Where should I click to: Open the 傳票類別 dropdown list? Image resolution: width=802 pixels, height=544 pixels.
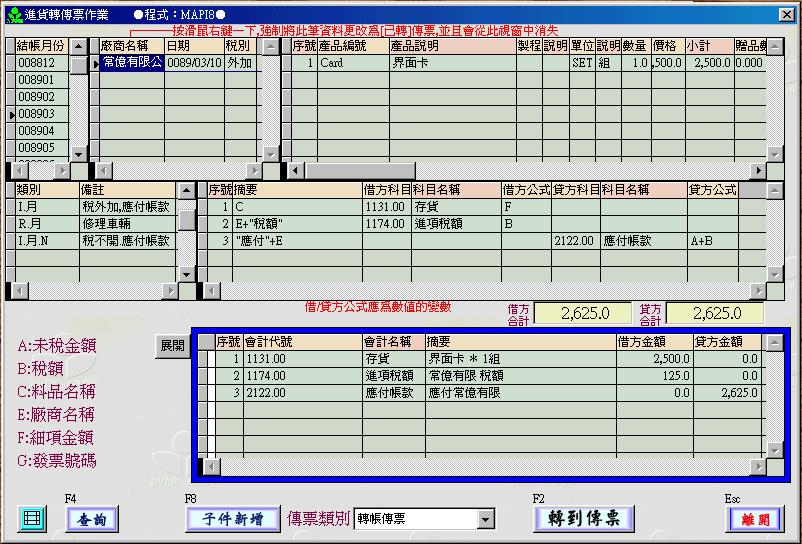486,519
